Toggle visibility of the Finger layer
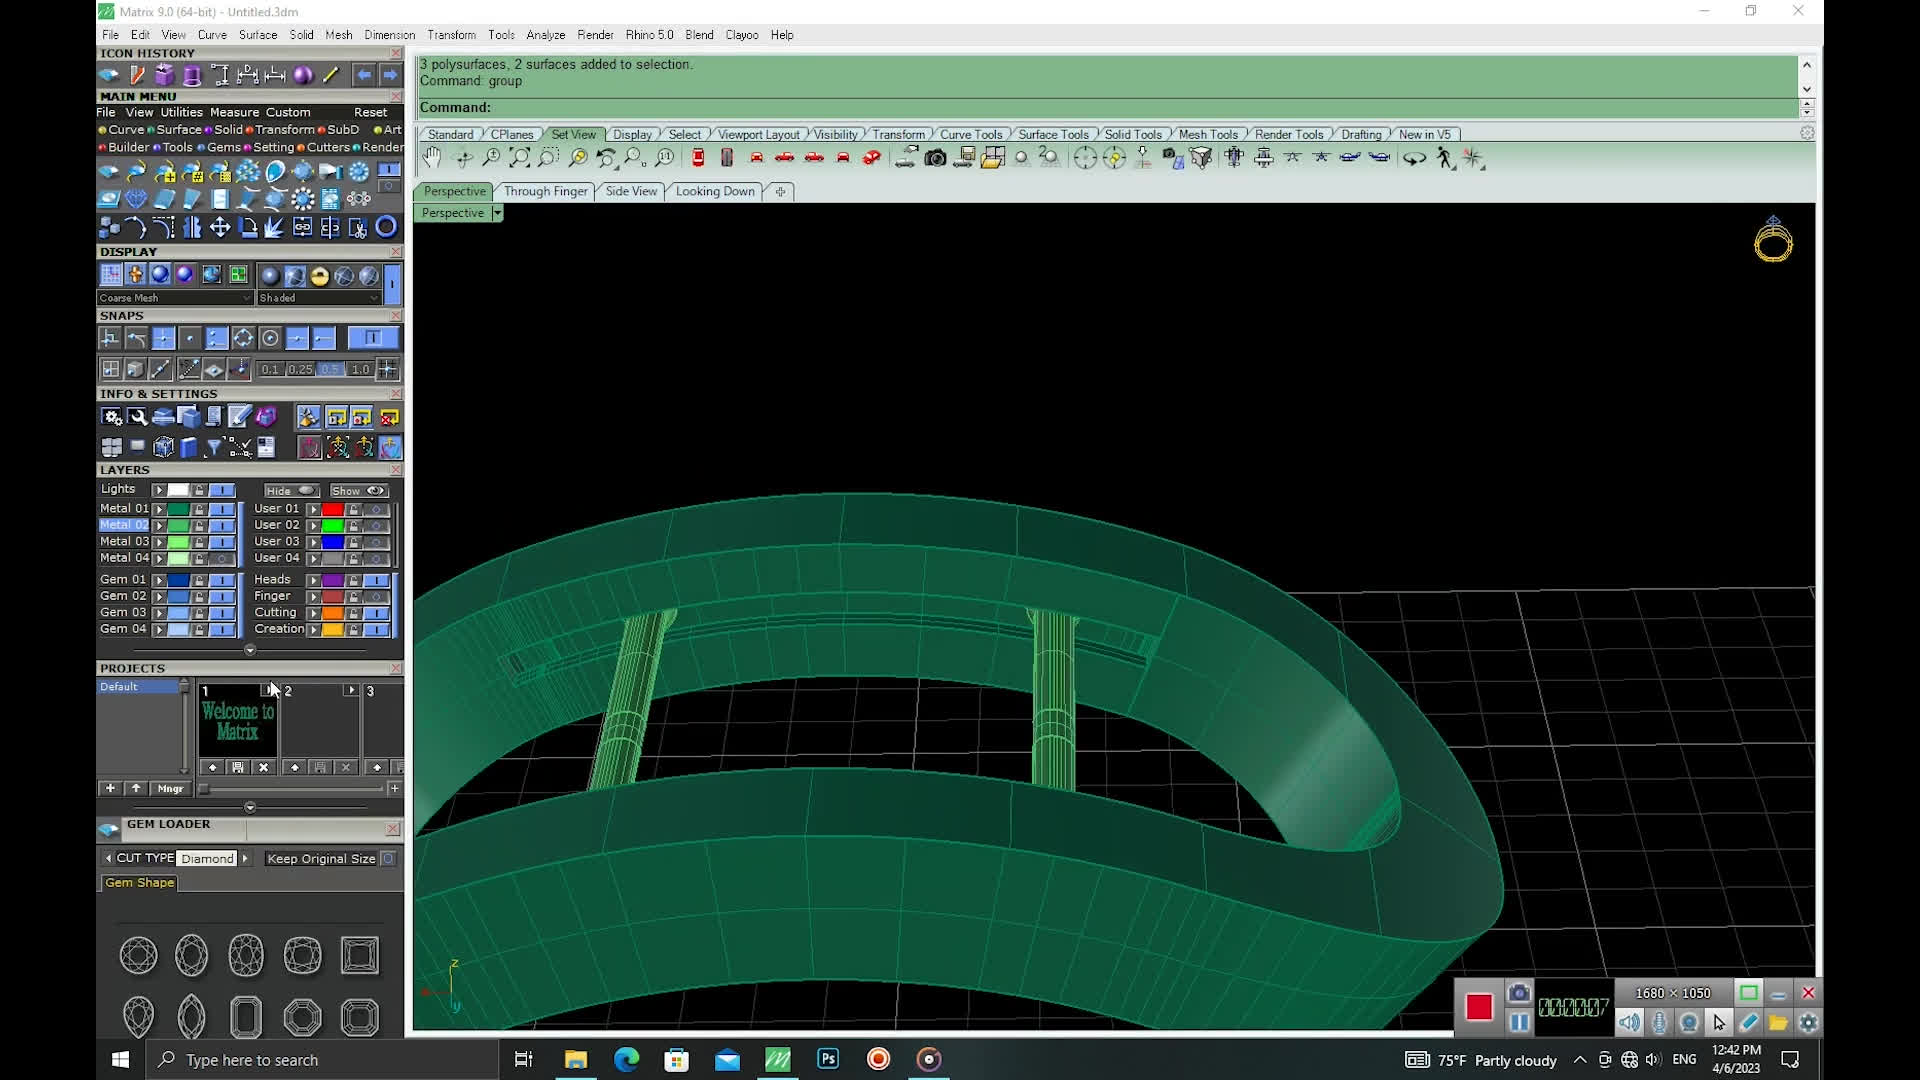The image size is (1920, 1080). 377,596
